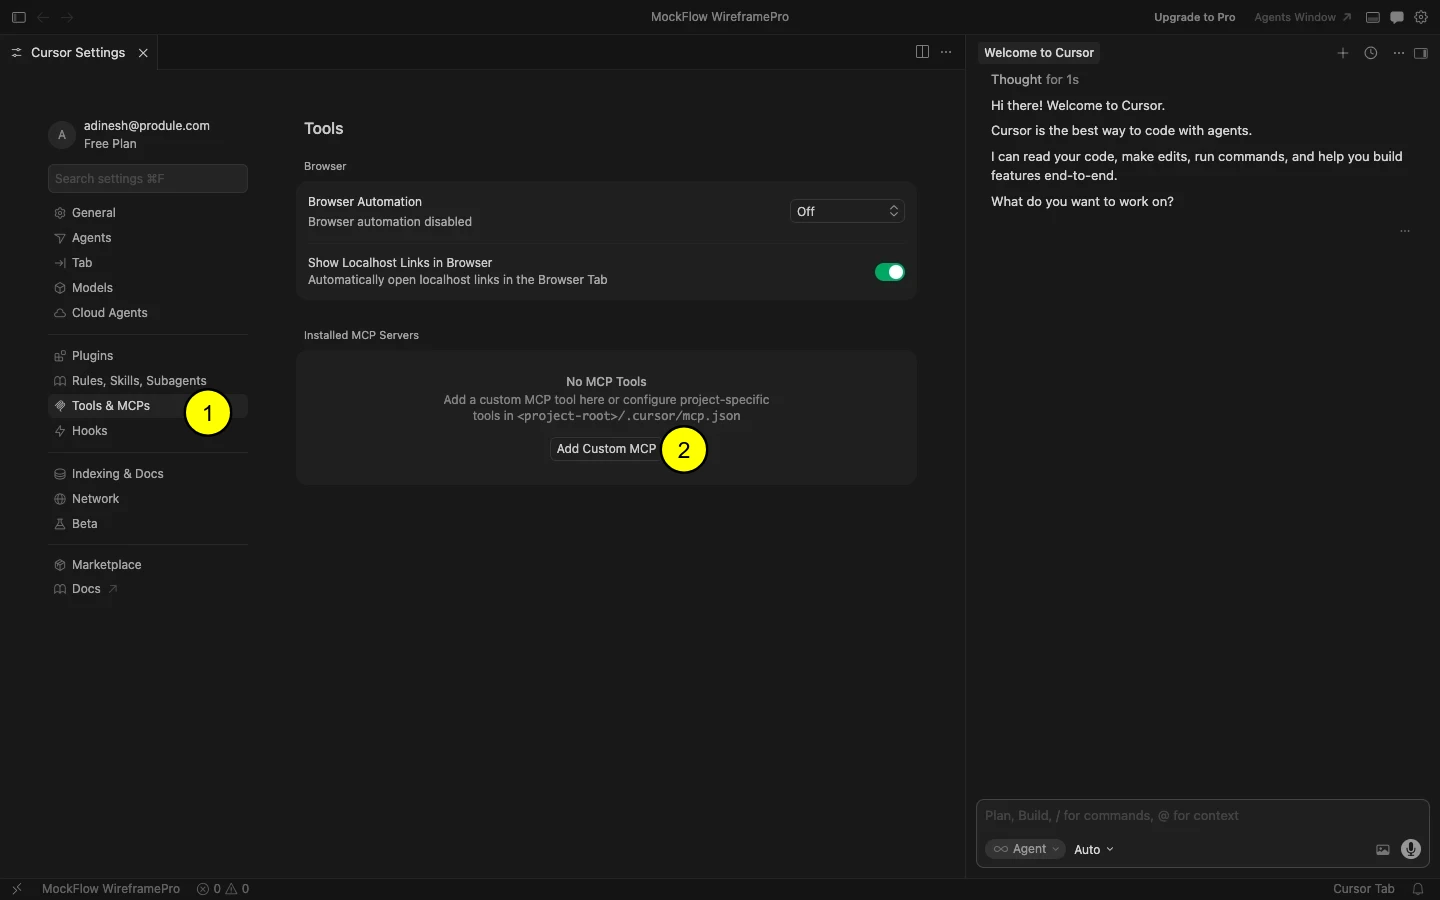Viewport: 1440px width, 900px height.
Task: Go back using the left arrow
Action: (43, 17)
